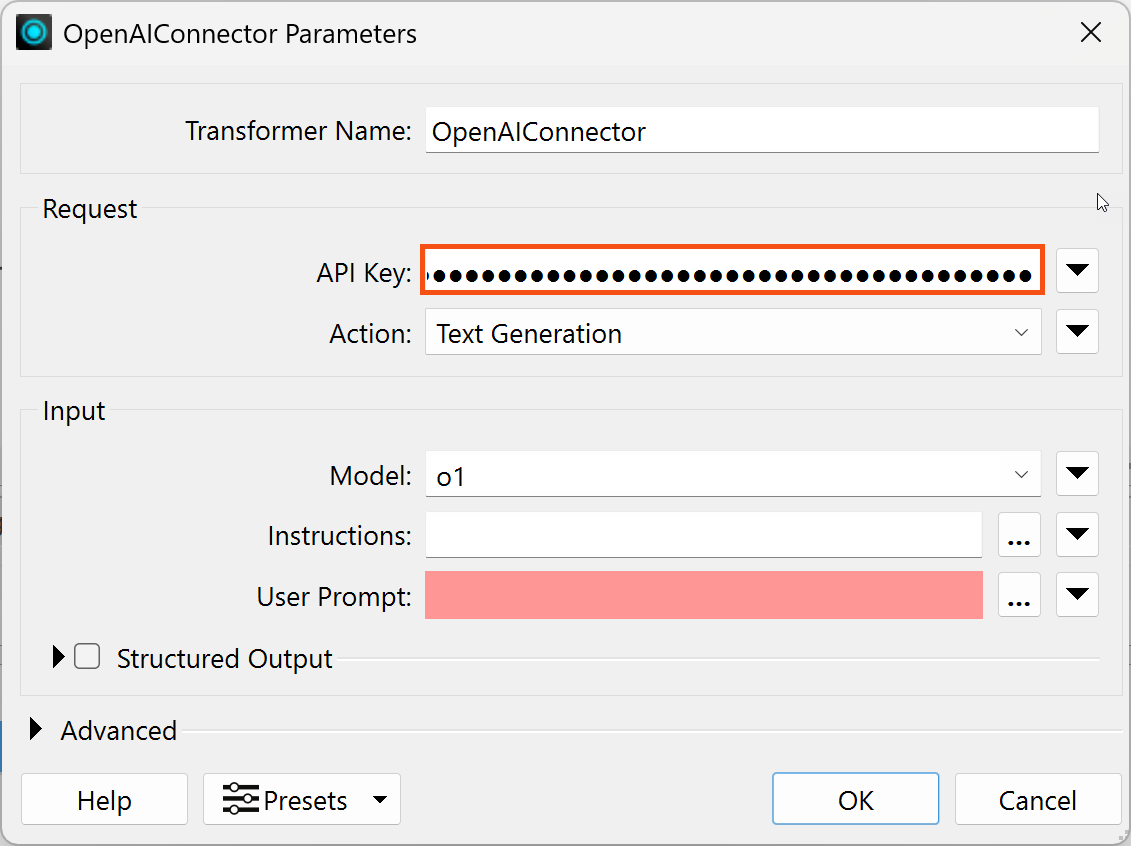Expand the Advanced section
1131x846 pixels.
coord(35,729)
